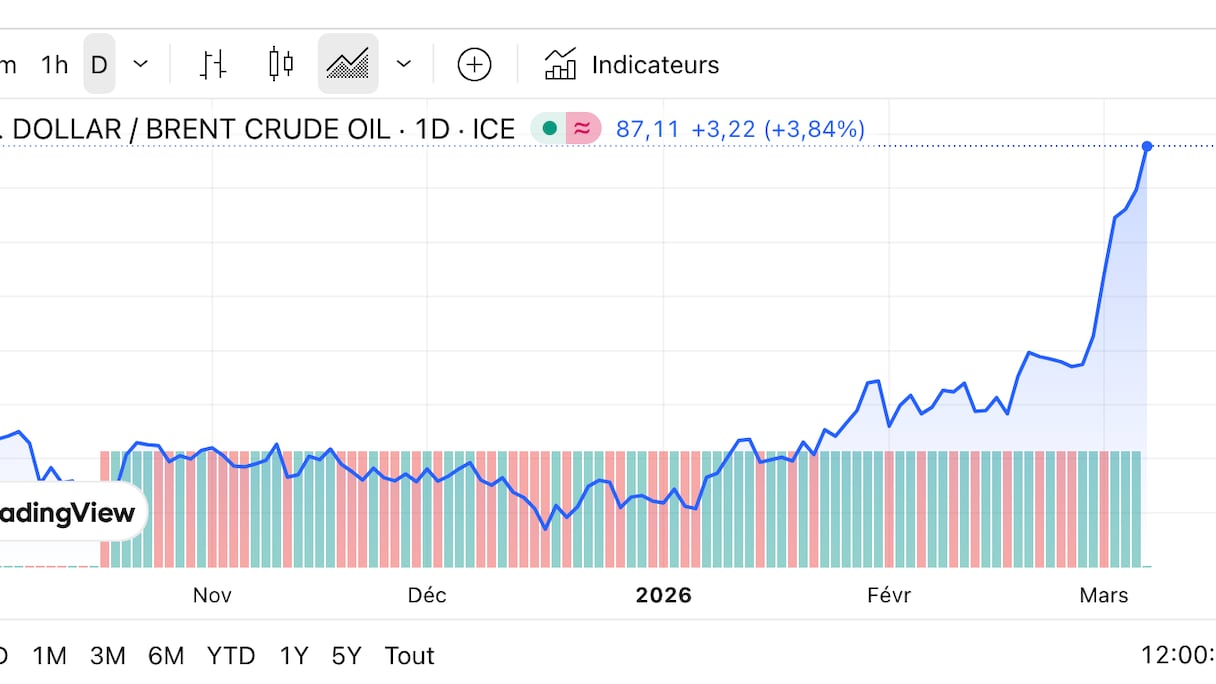Click the last price point on the line
The width and height of the screenshot is (1216, 684).
[1147, 147]
